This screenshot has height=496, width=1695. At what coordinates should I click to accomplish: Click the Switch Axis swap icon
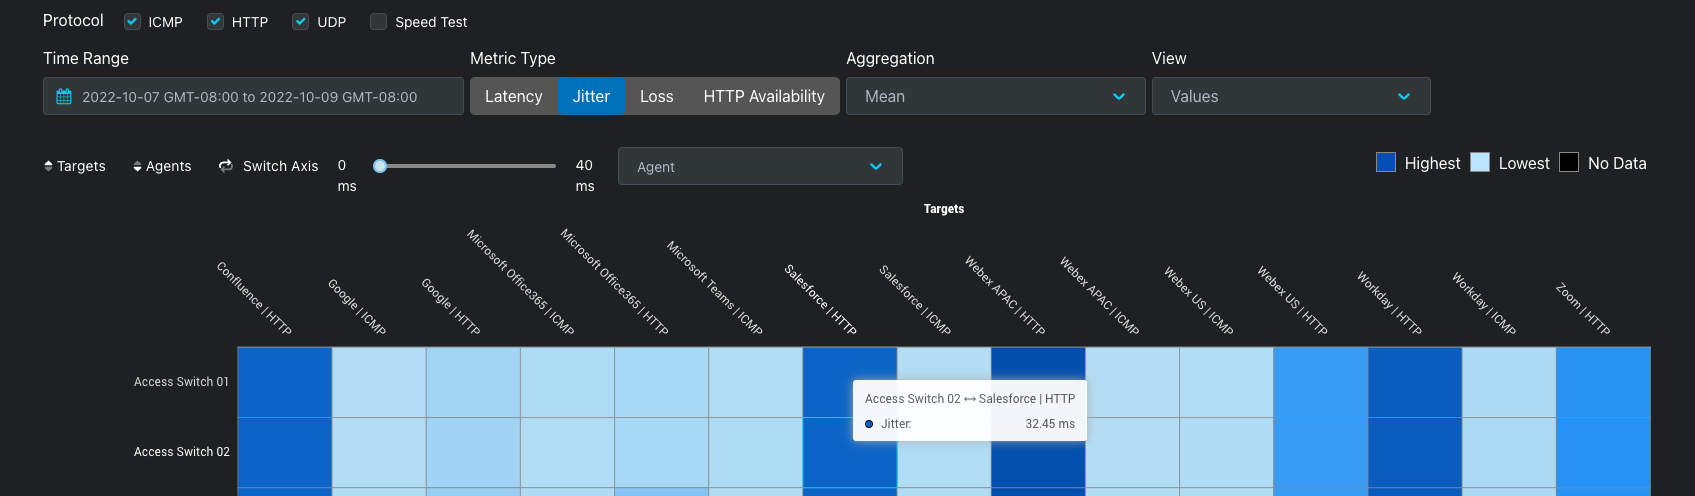pyautogui.click(x=226, y=166)
